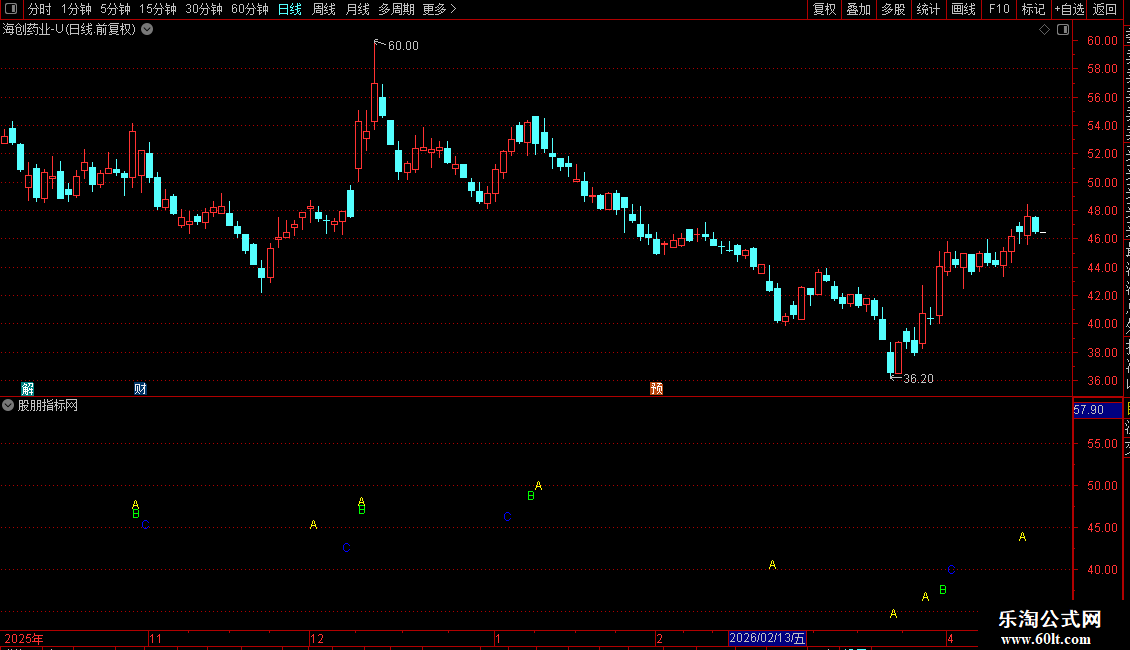Toggle the sidebar panel icon at top-left
The height and width of the screenshot is (650, 1130).
point(10,9)
